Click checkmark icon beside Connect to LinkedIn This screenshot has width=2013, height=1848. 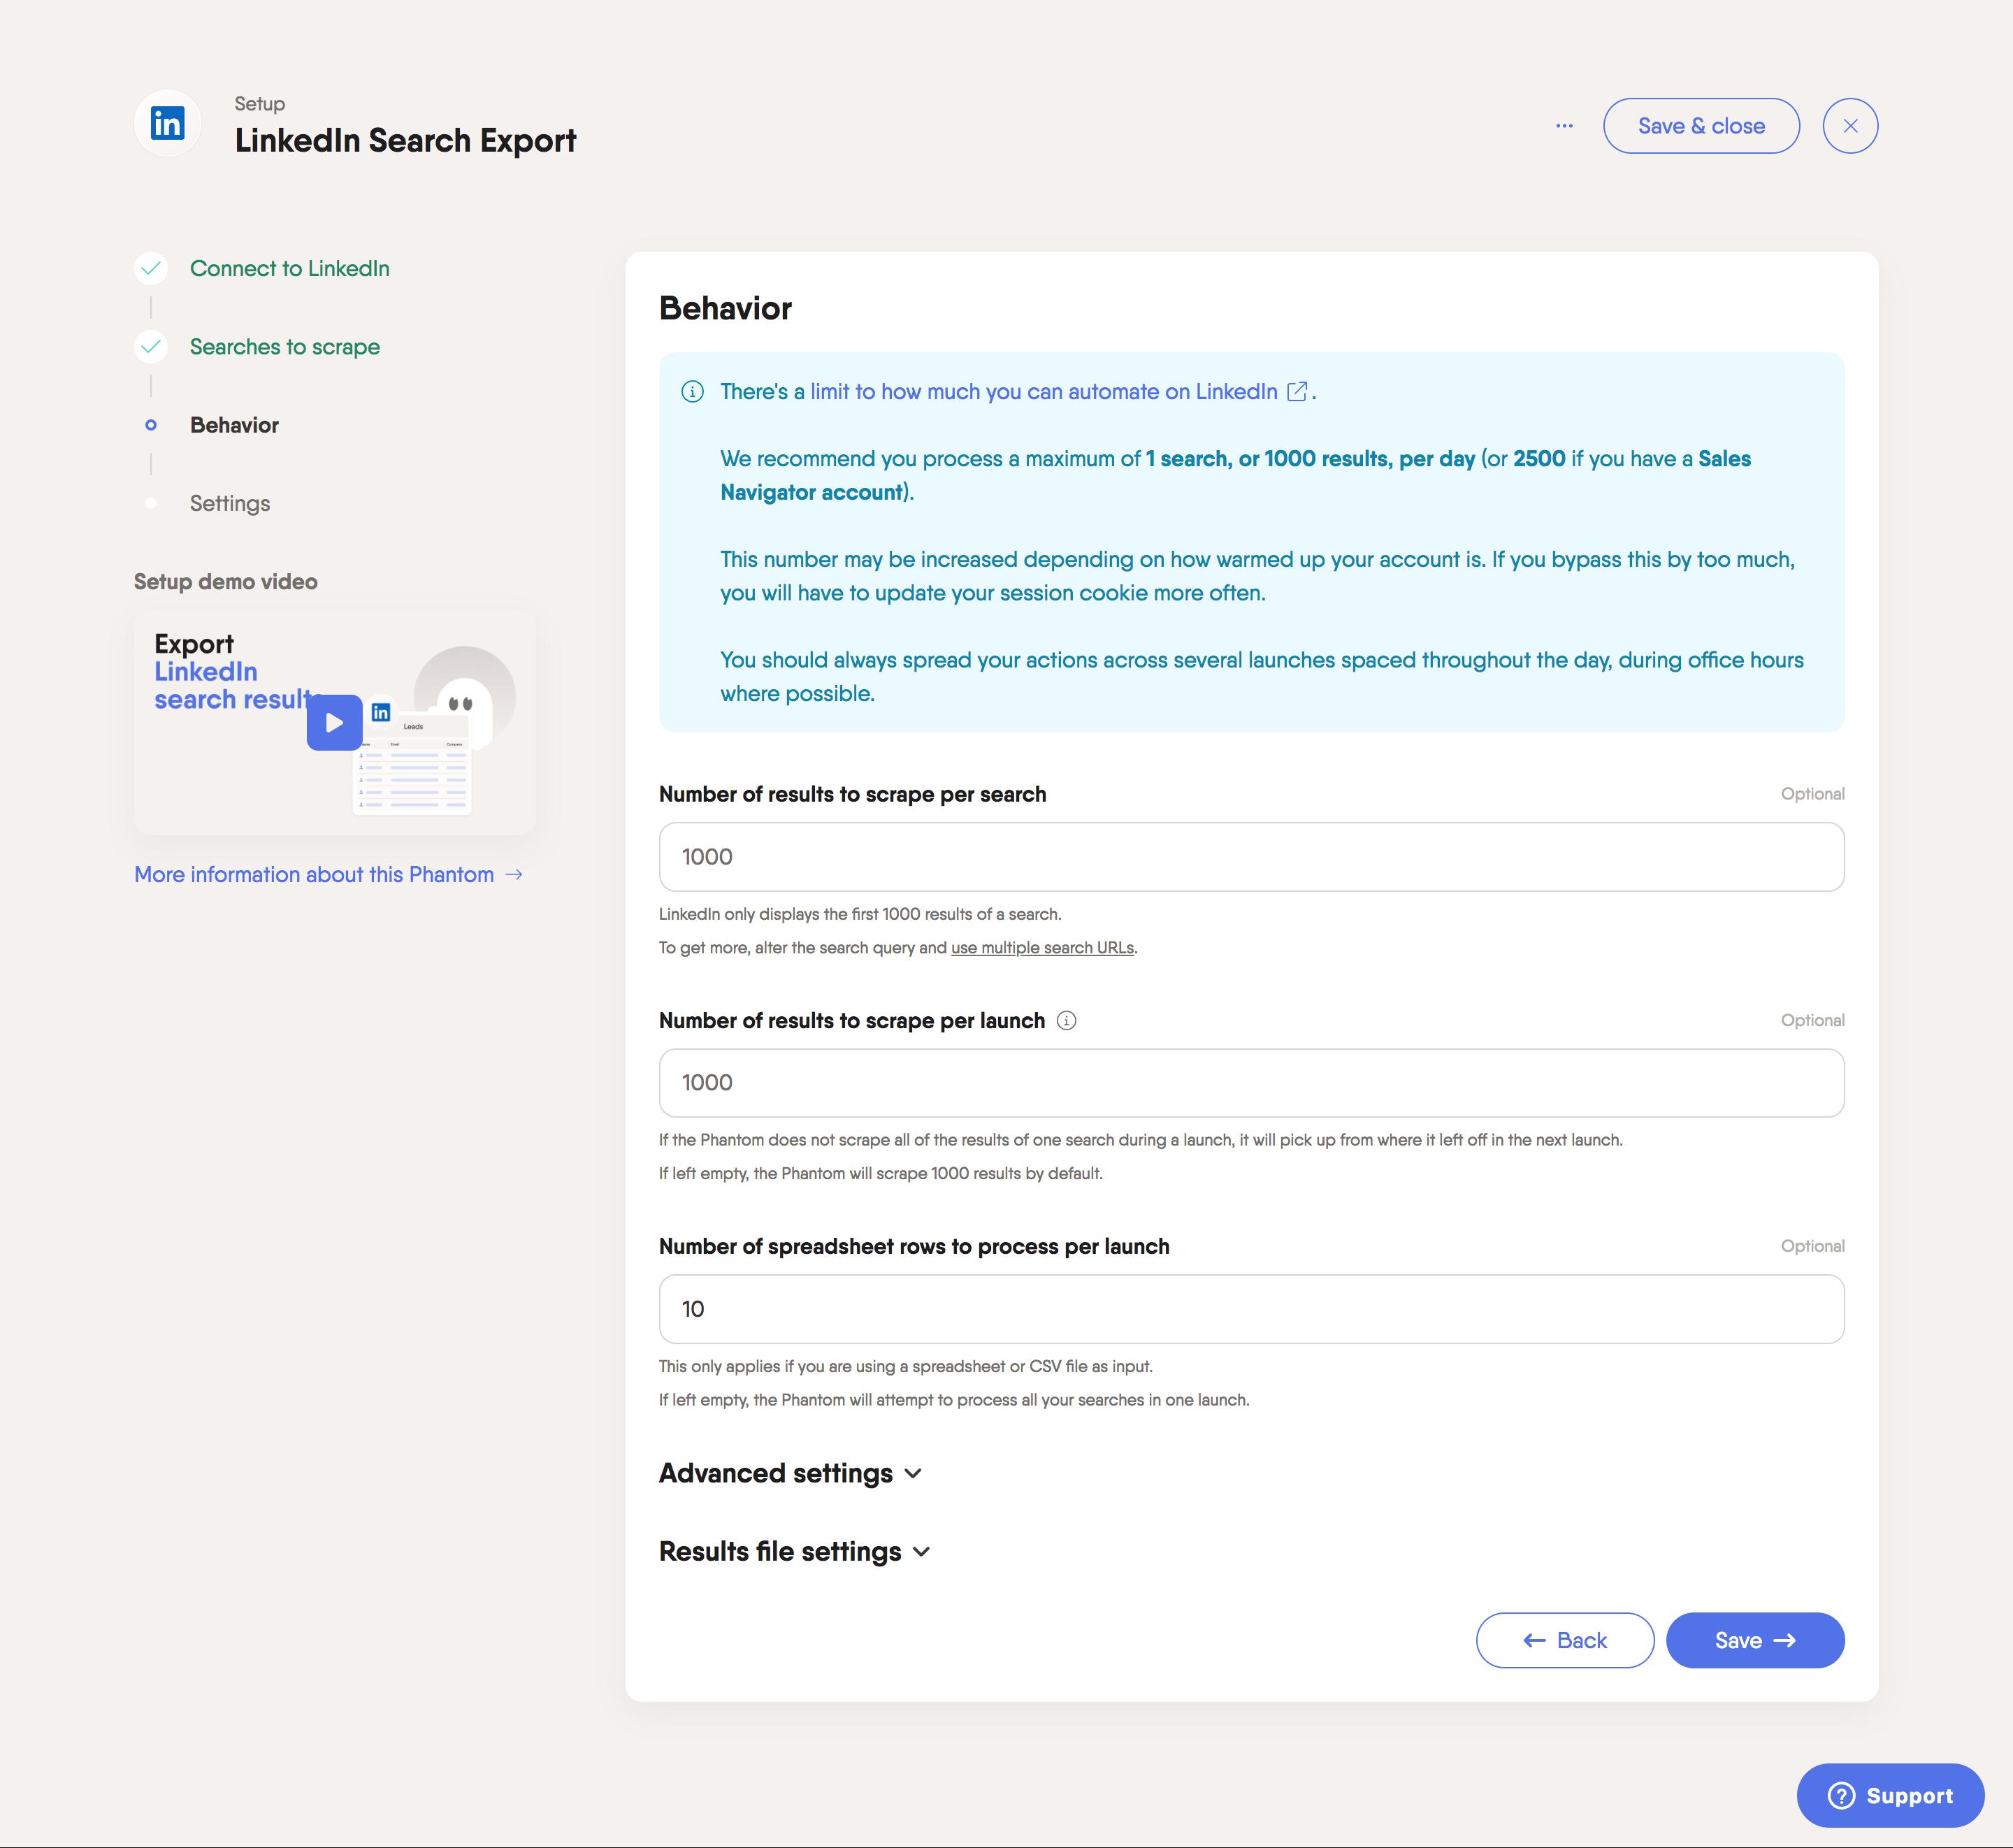[x=151, y=268]
